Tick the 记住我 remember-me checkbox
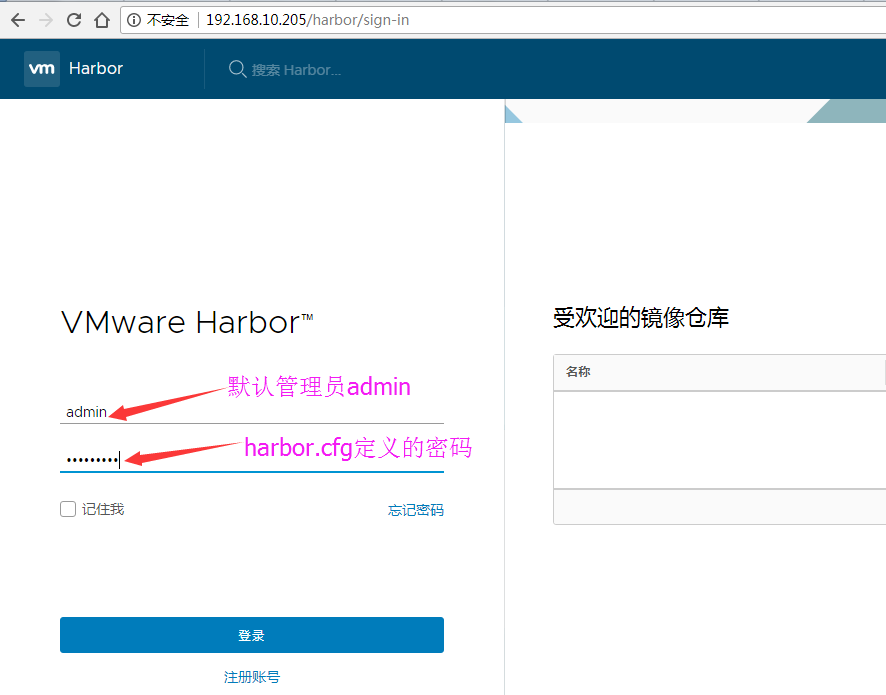 click(x=68, y=509)
